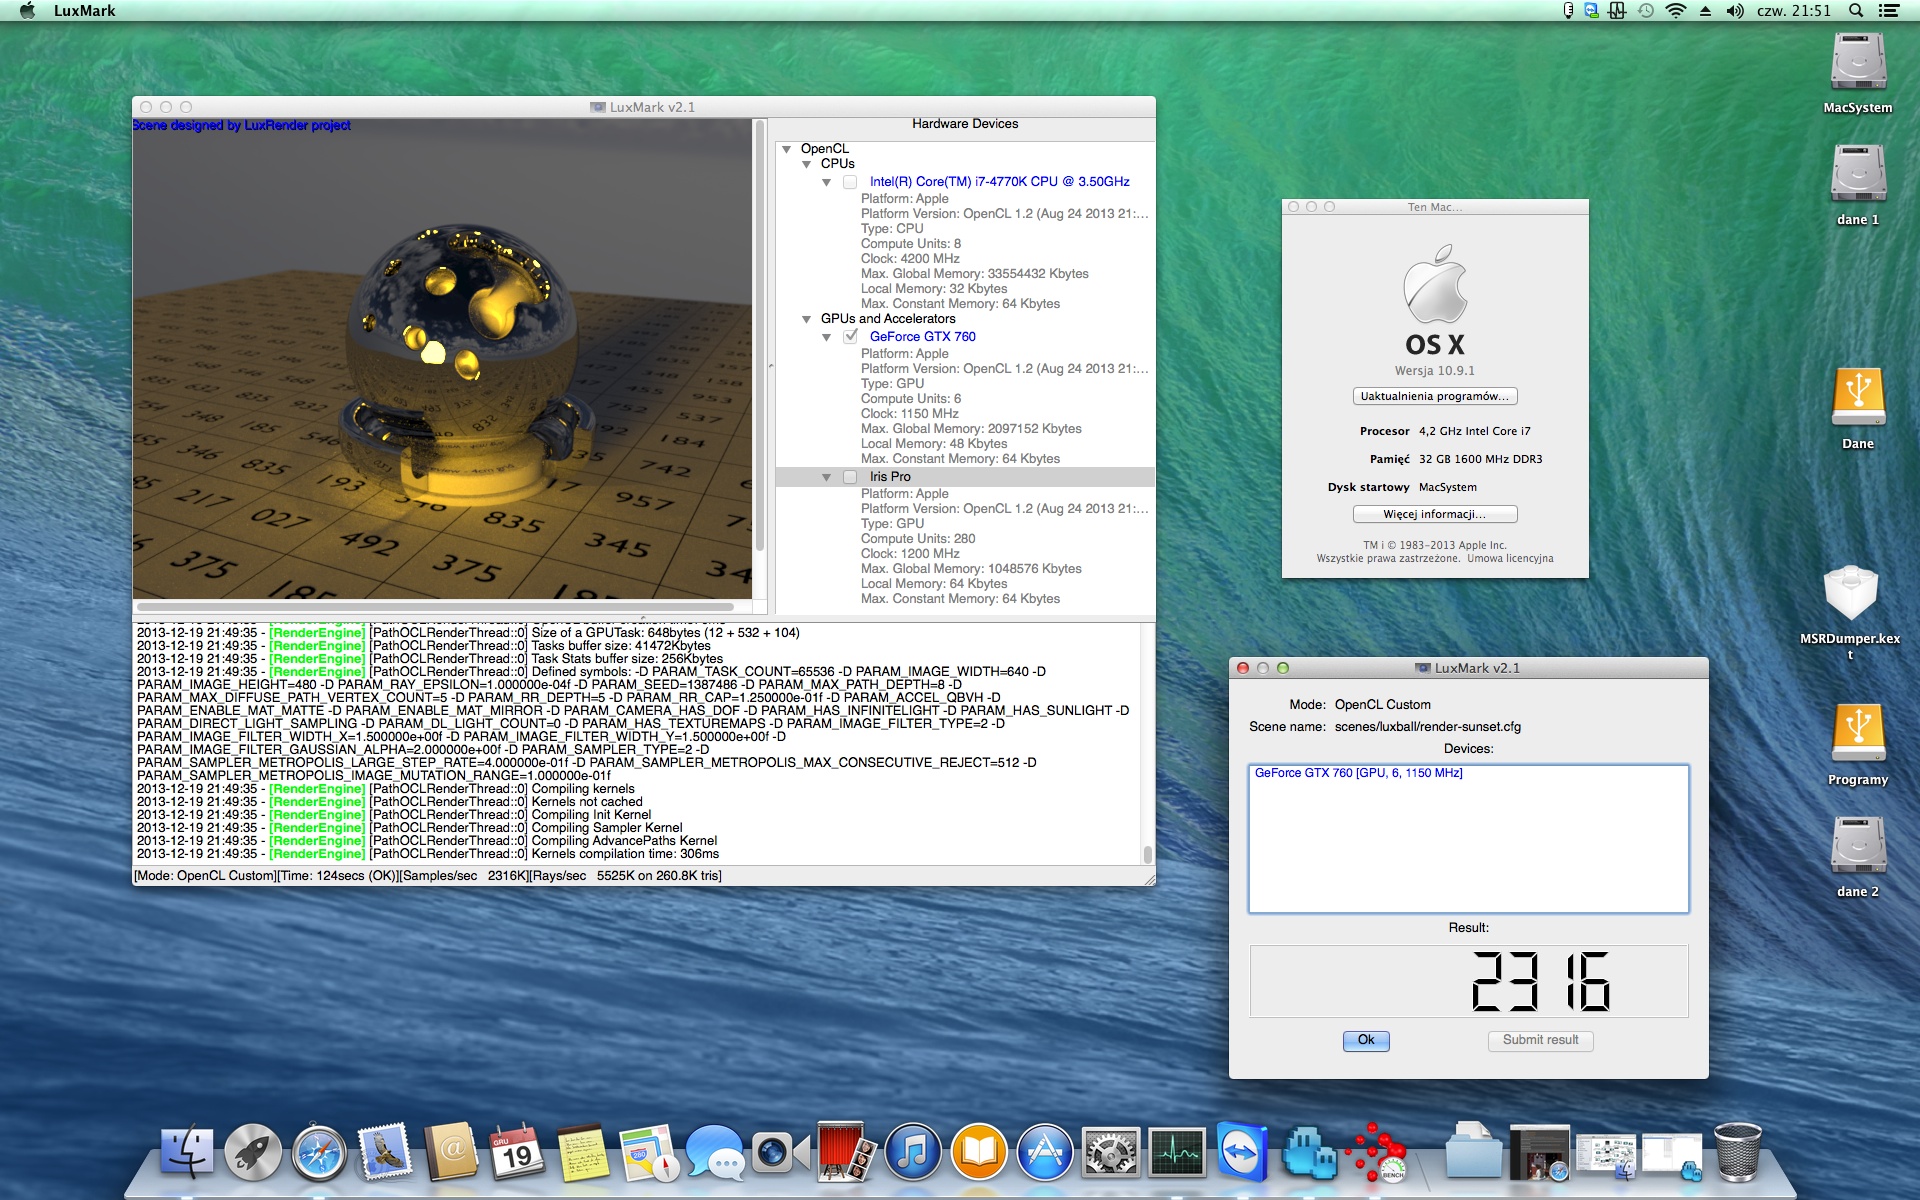Select 'Local Memory: 48 Kbytes' row

click(x=934, y=444)
